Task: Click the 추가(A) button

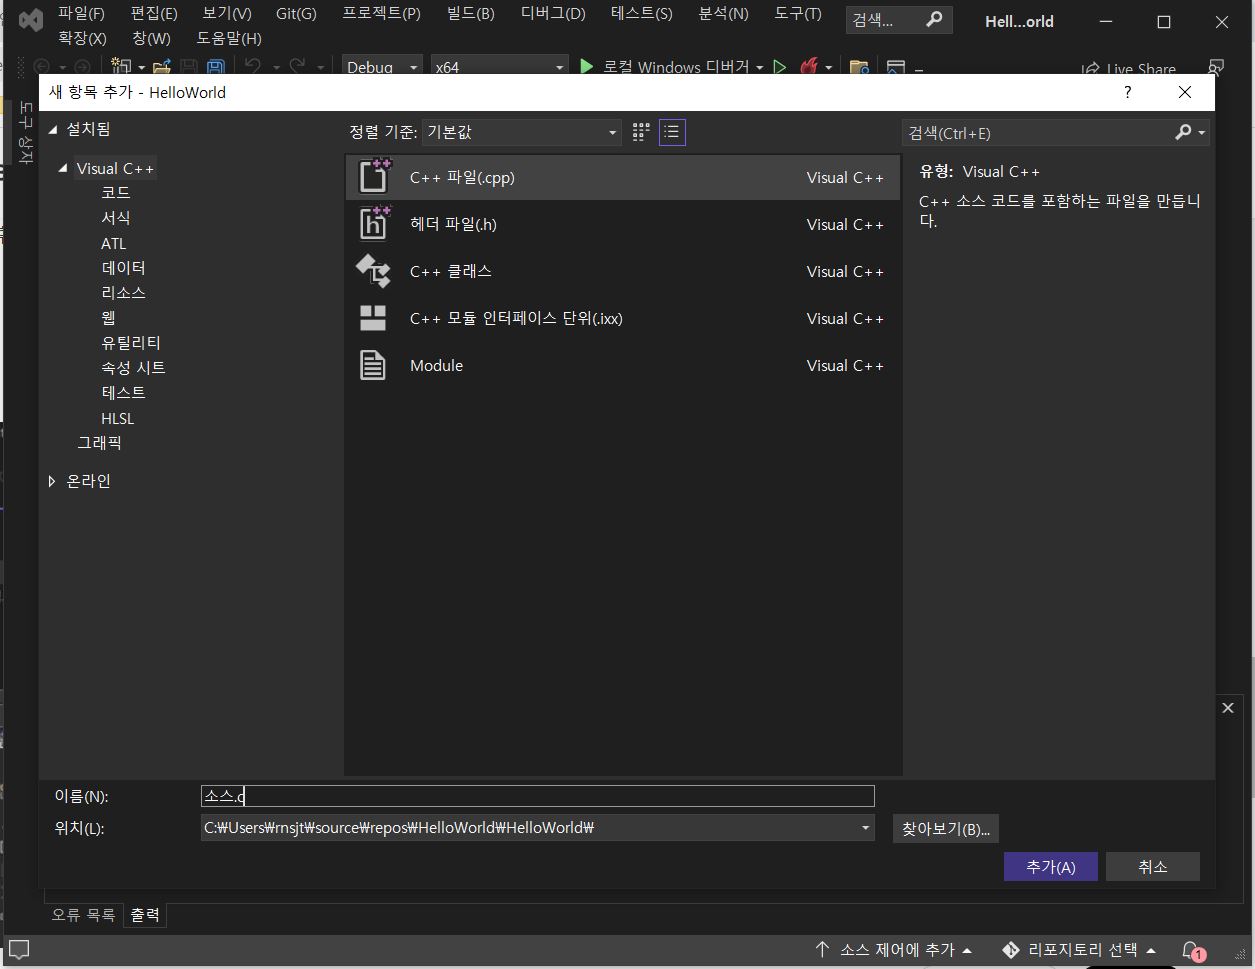Action: pos(1051,867)
